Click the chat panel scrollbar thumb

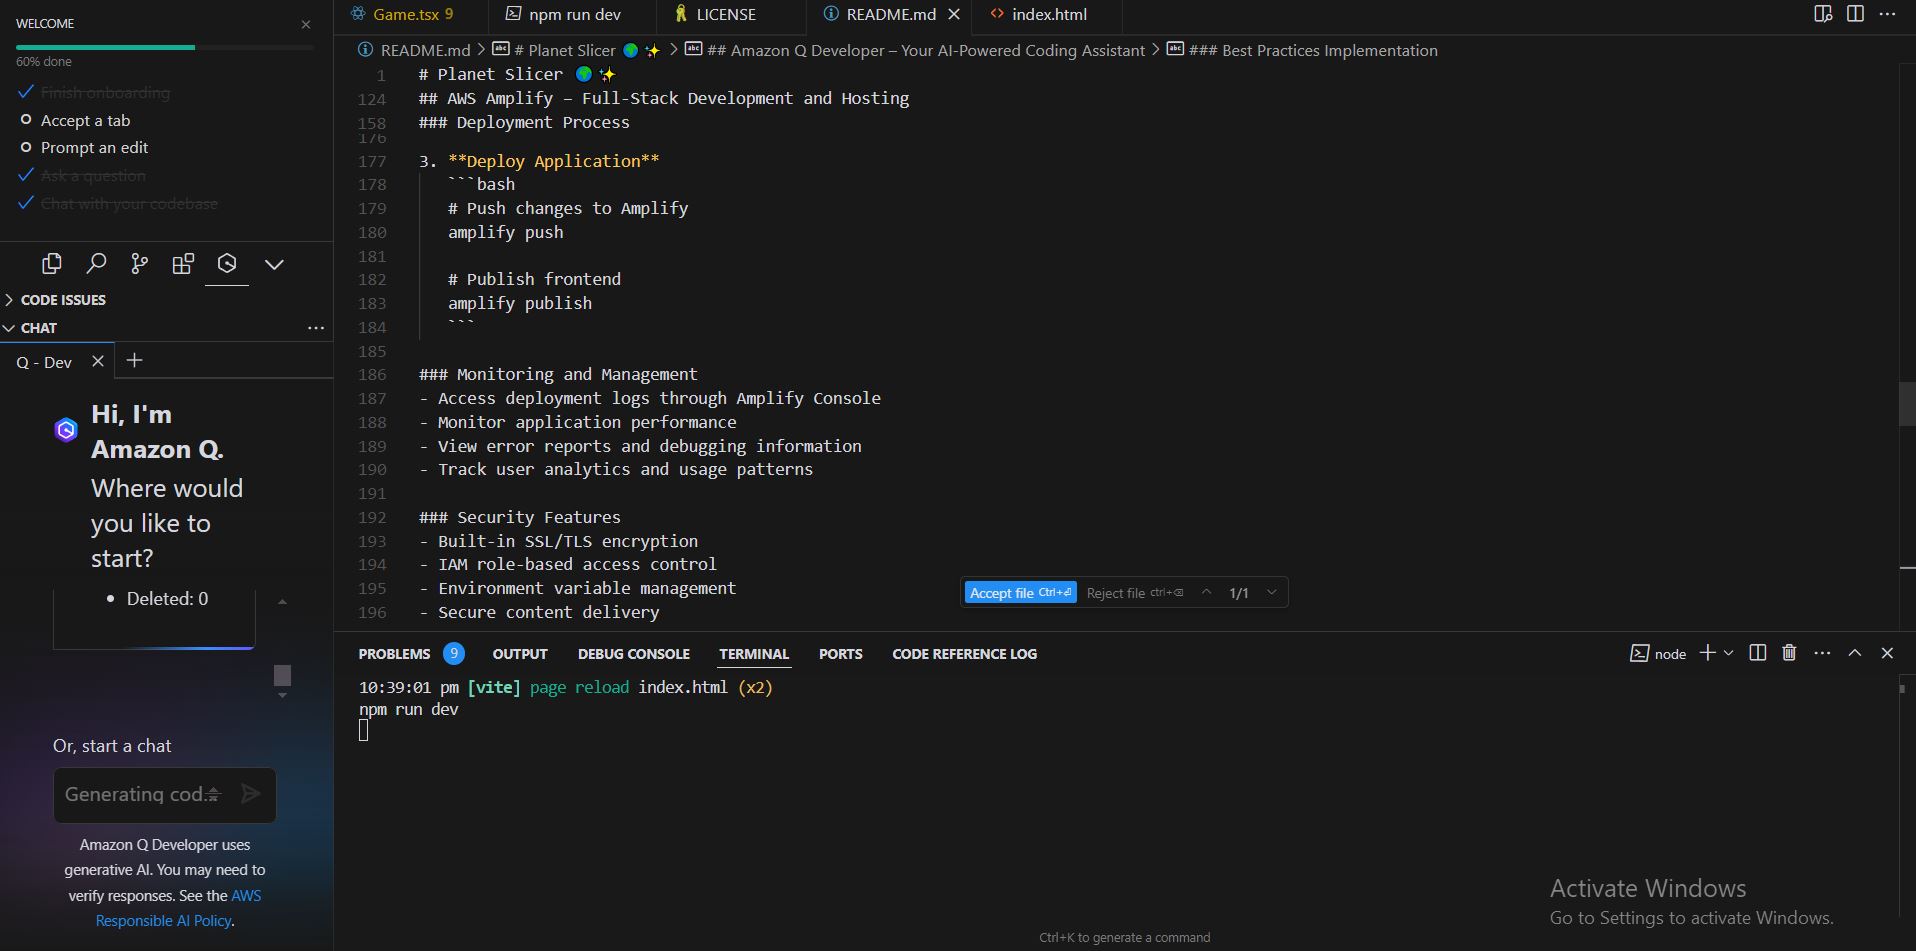click(x=282, y=675)
